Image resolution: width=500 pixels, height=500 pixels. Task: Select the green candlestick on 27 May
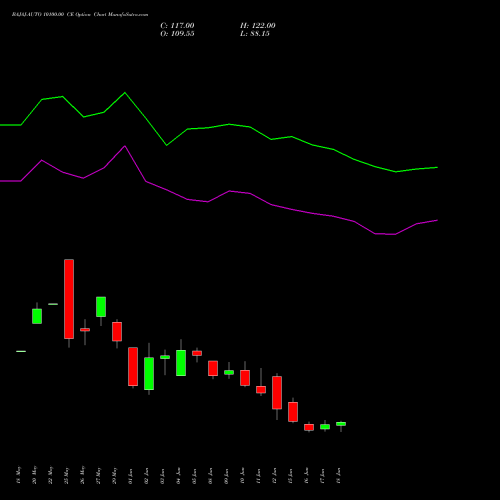(101, 307)
